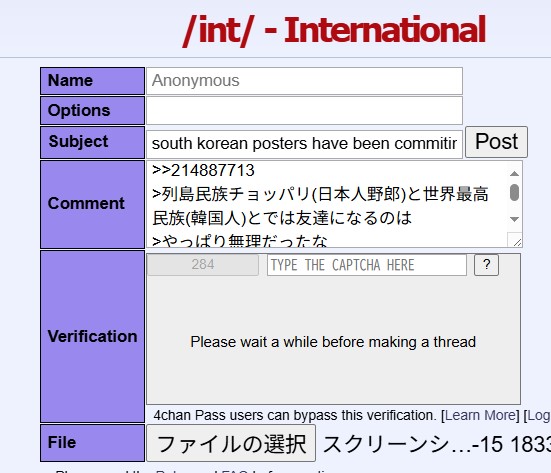Click the Name label cell
Viewport: 551px width, 473px height.
click(x=92, y=81)
